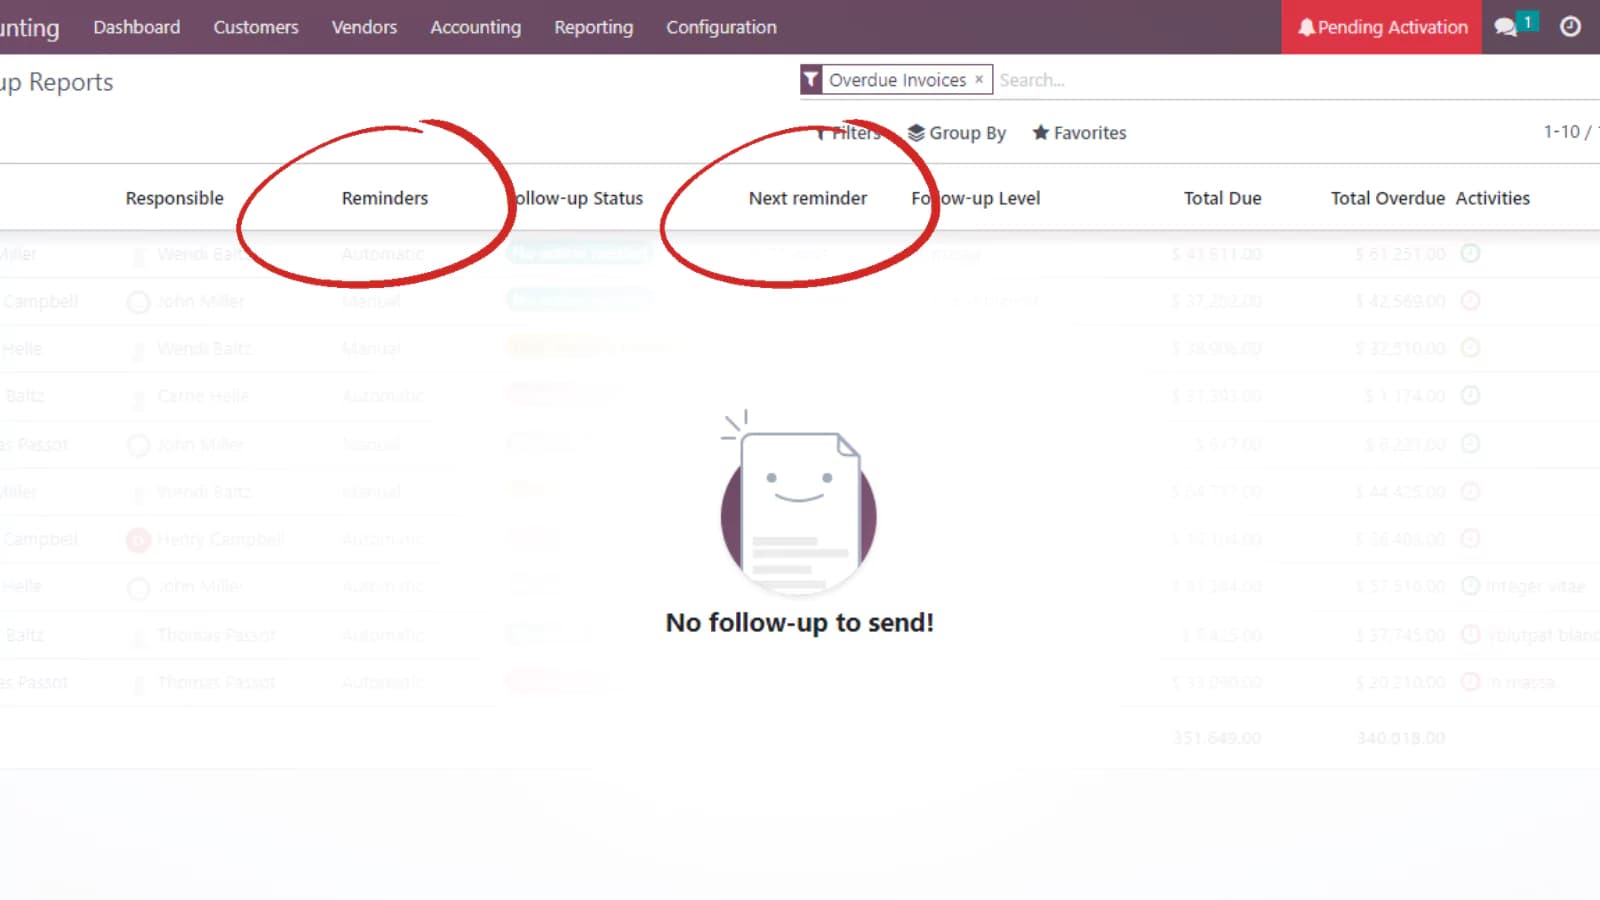
Task: Open the Accounting menu
Action: (475, 27)
